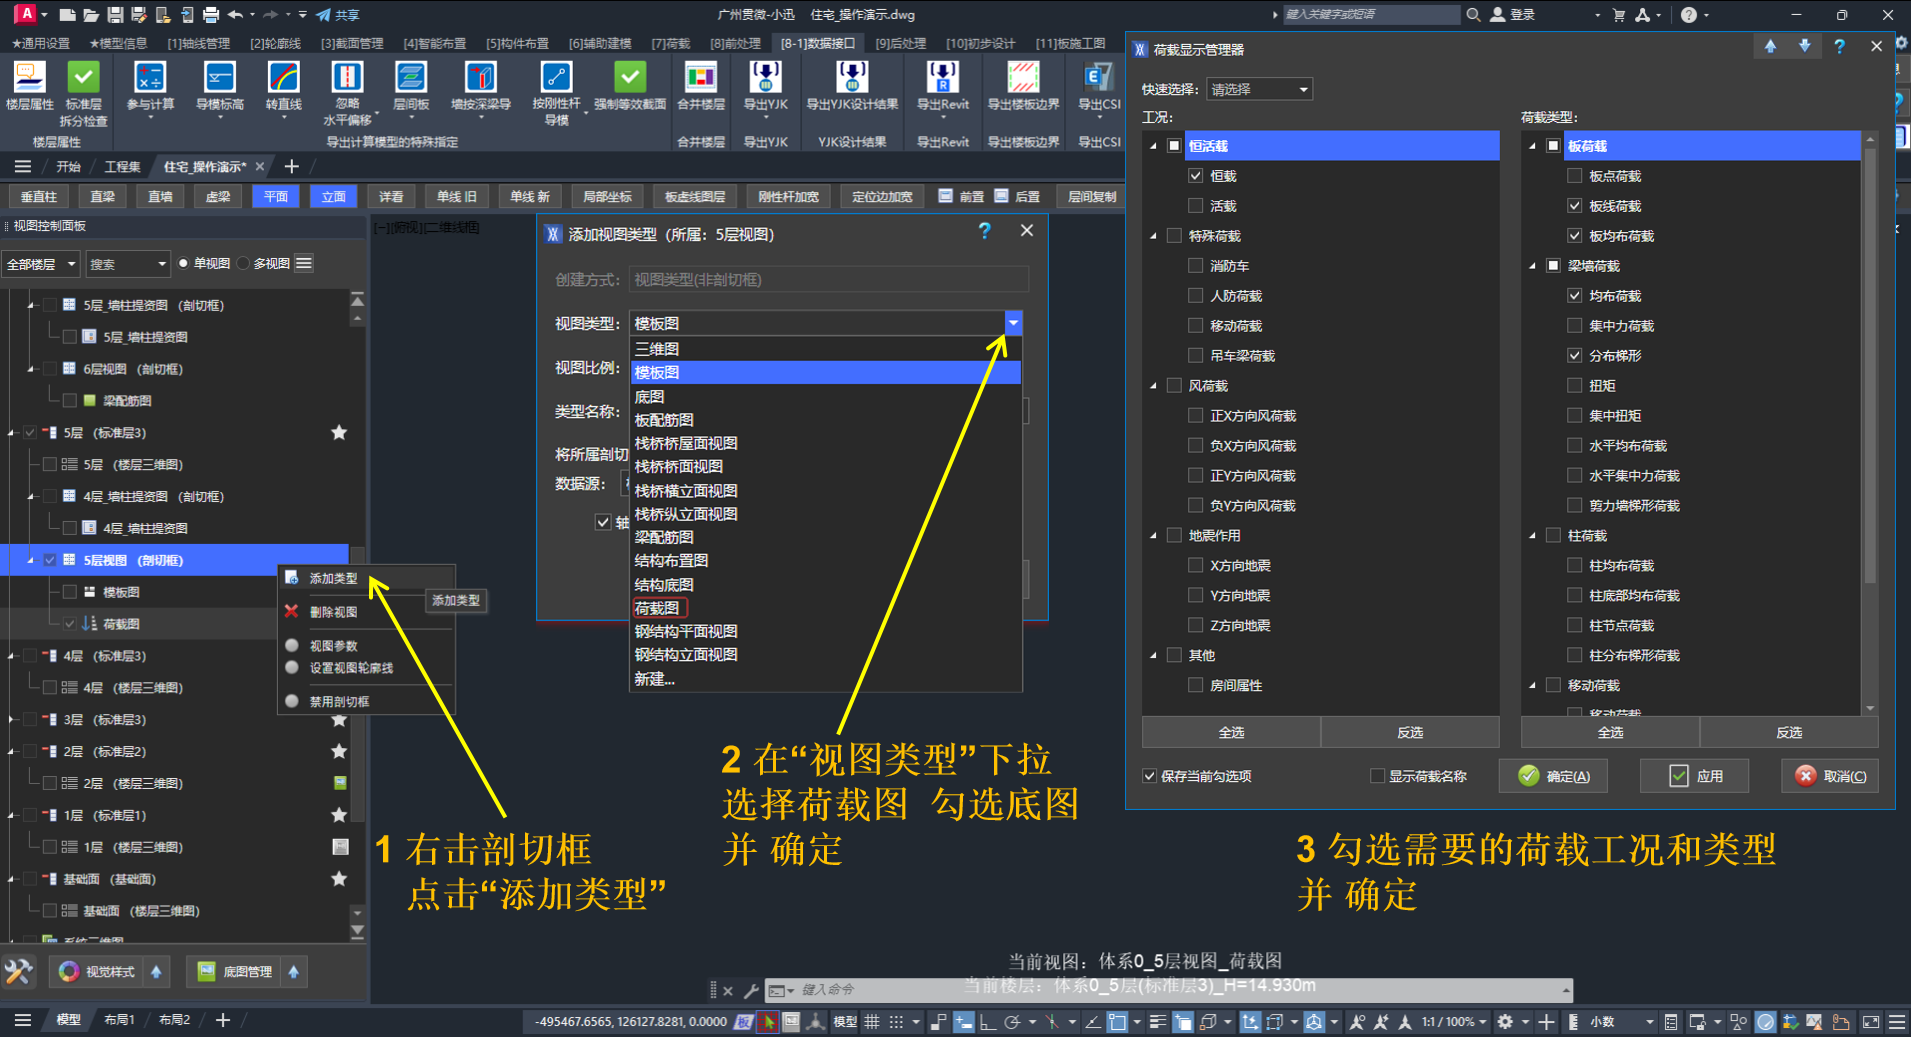Click the 确定(A) button
Screen dimensions: 1911x1037
[x=1553, y=776]
